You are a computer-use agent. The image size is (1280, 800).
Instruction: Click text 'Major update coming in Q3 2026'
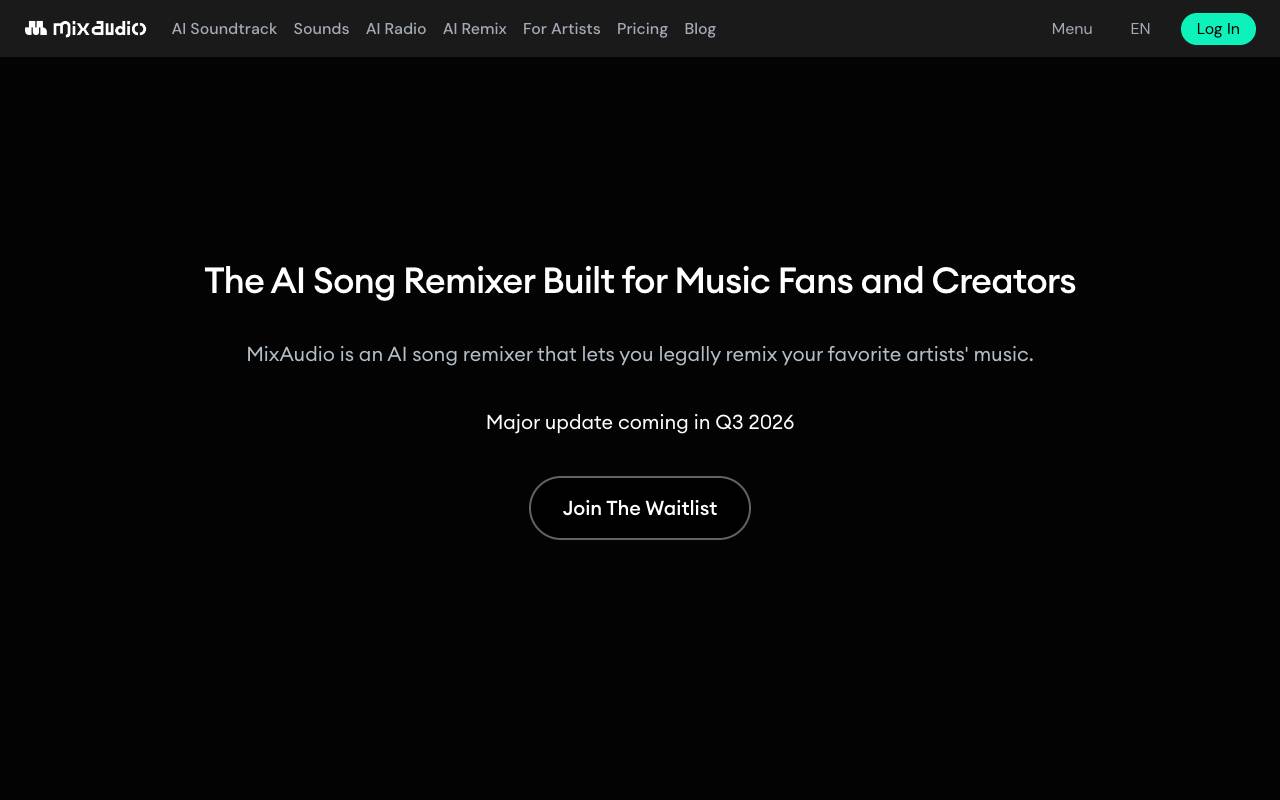point(640,422)
